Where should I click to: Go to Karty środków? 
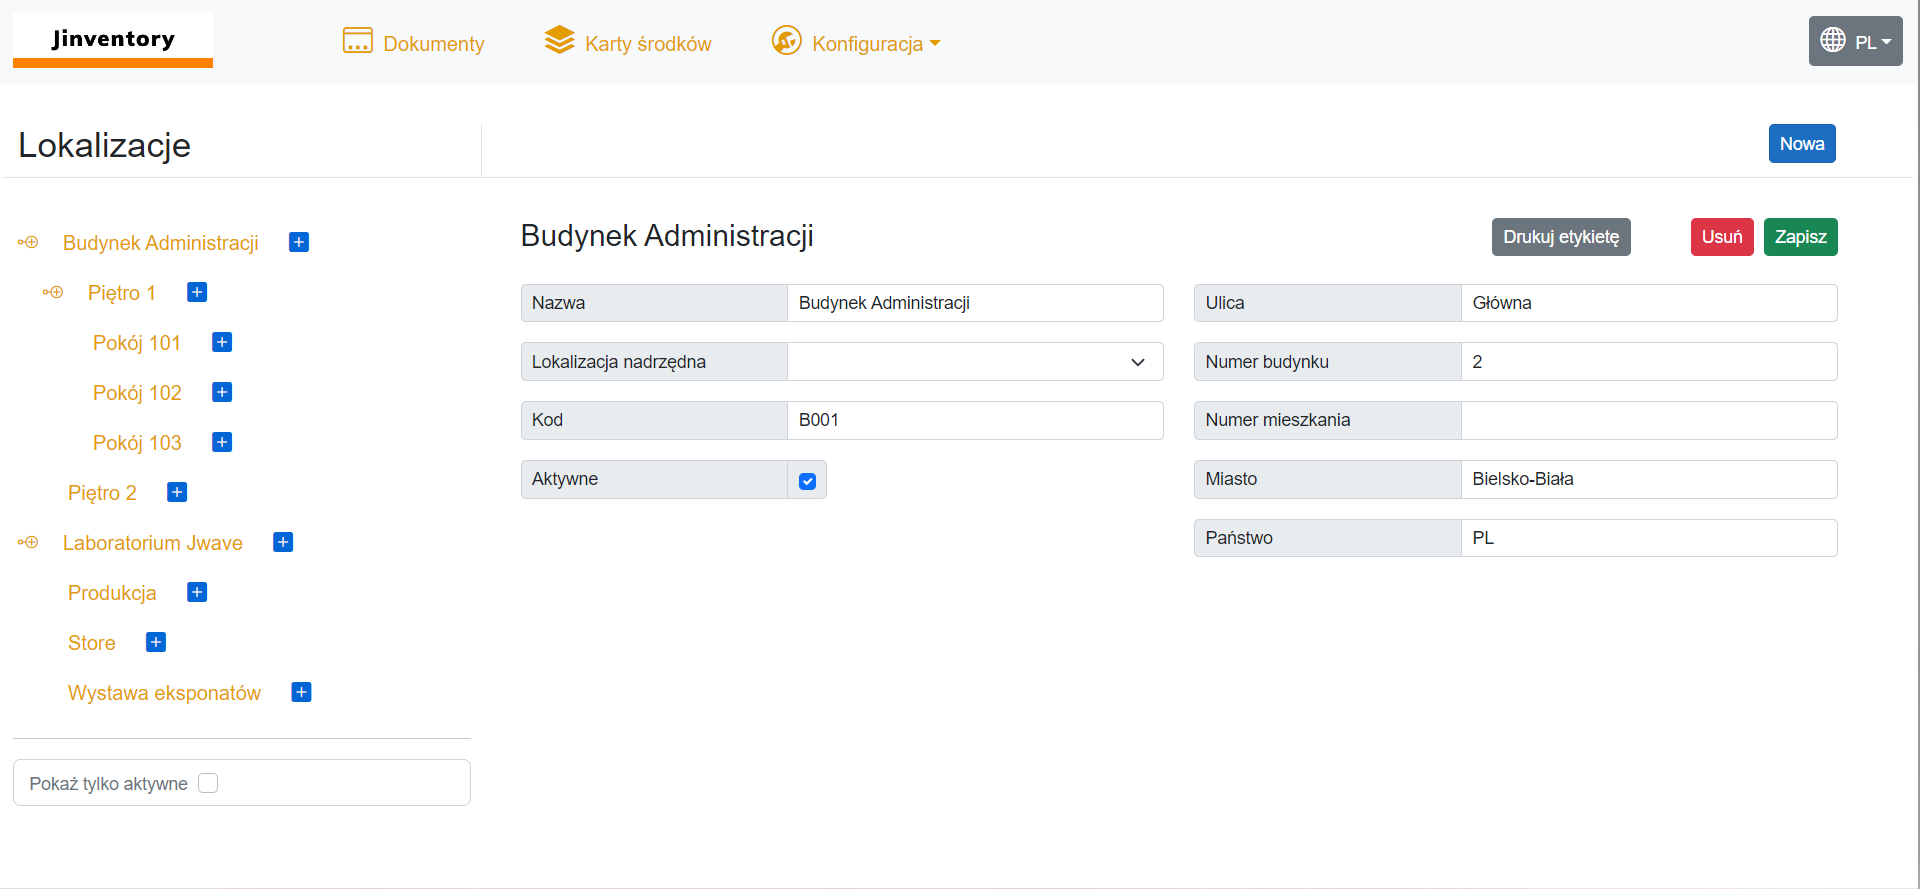tap(628, 43)
